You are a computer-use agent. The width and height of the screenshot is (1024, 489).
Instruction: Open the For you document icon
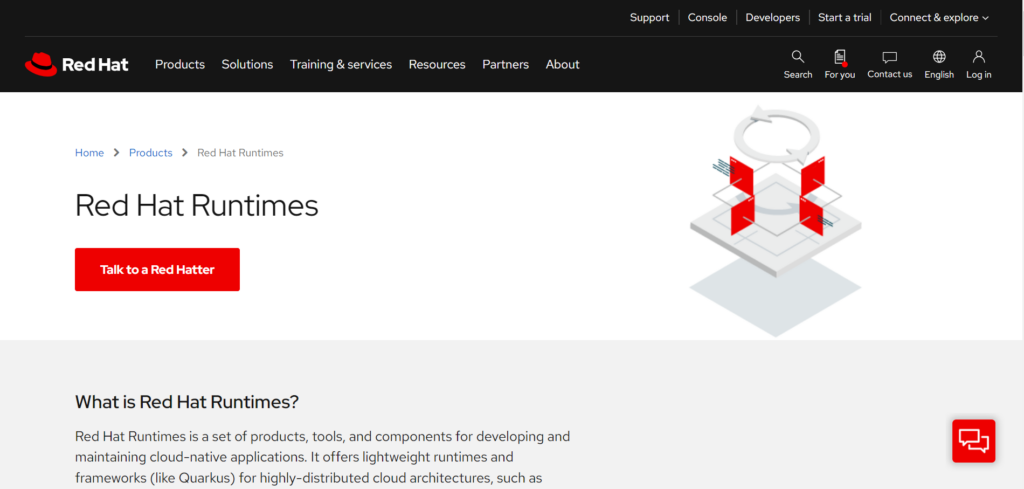(x=840, y=57)
